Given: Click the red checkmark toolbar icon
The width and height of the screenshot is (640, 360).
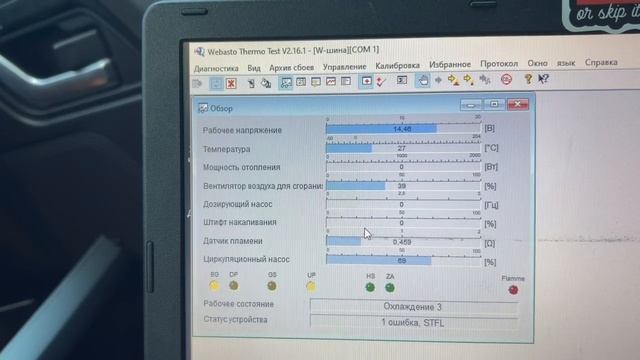Looking at the screenshot, I should (x=381, y=81).
